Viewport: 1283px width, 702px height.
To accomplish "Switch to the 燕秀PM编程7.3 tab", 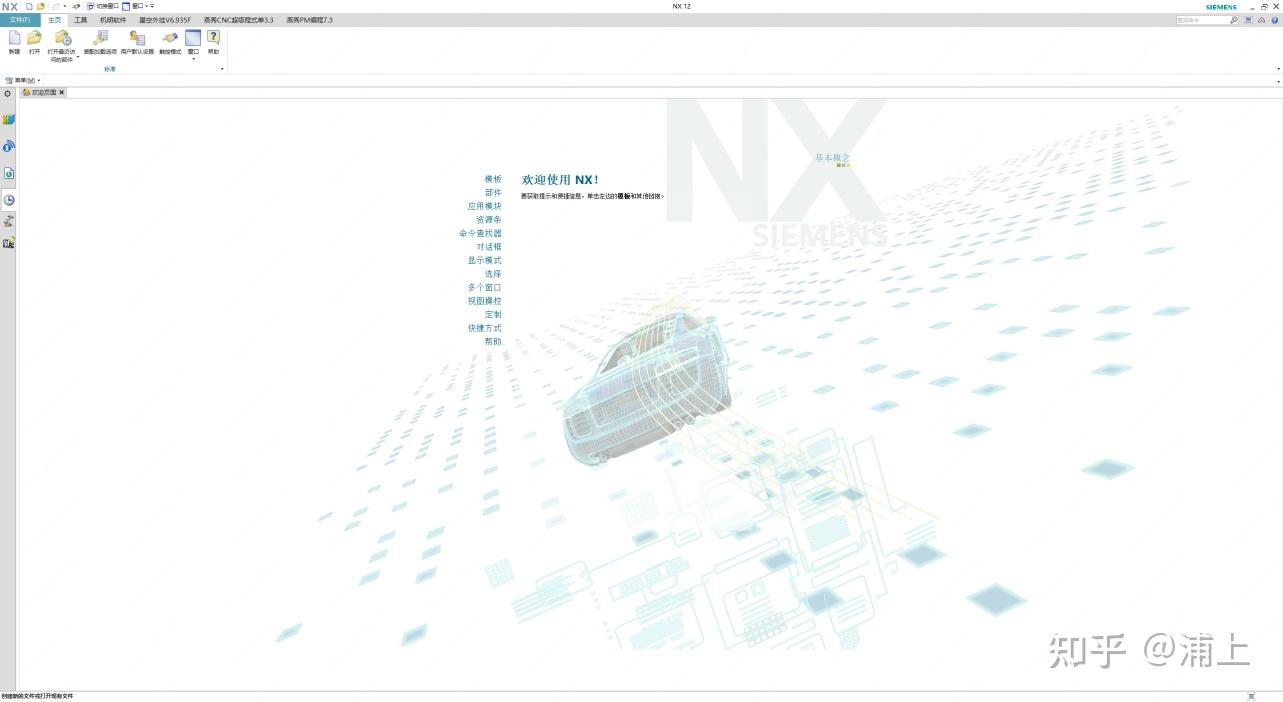I will [309, 20].
